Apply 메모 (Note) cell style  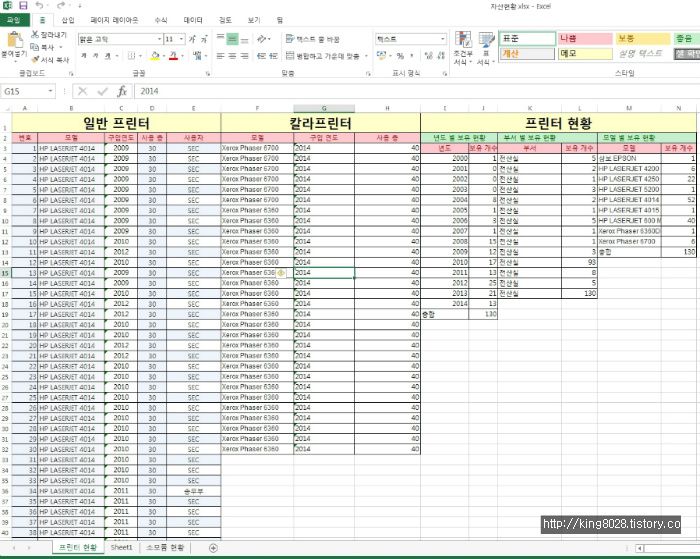(585, 54)
